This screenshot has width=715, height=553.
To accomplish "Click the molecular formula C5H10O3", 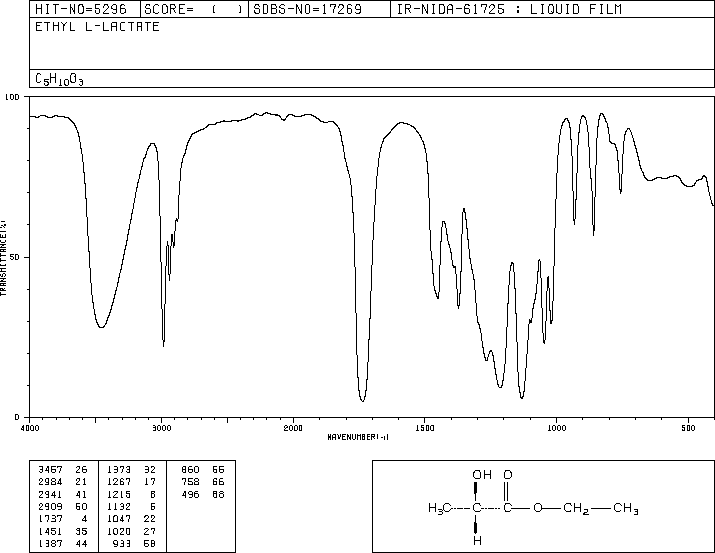I will pos(59,79).
